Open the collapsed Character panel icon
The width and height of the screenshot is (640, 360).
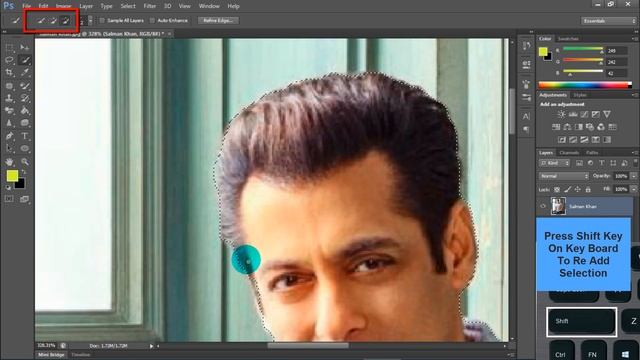tap(526, 117)
